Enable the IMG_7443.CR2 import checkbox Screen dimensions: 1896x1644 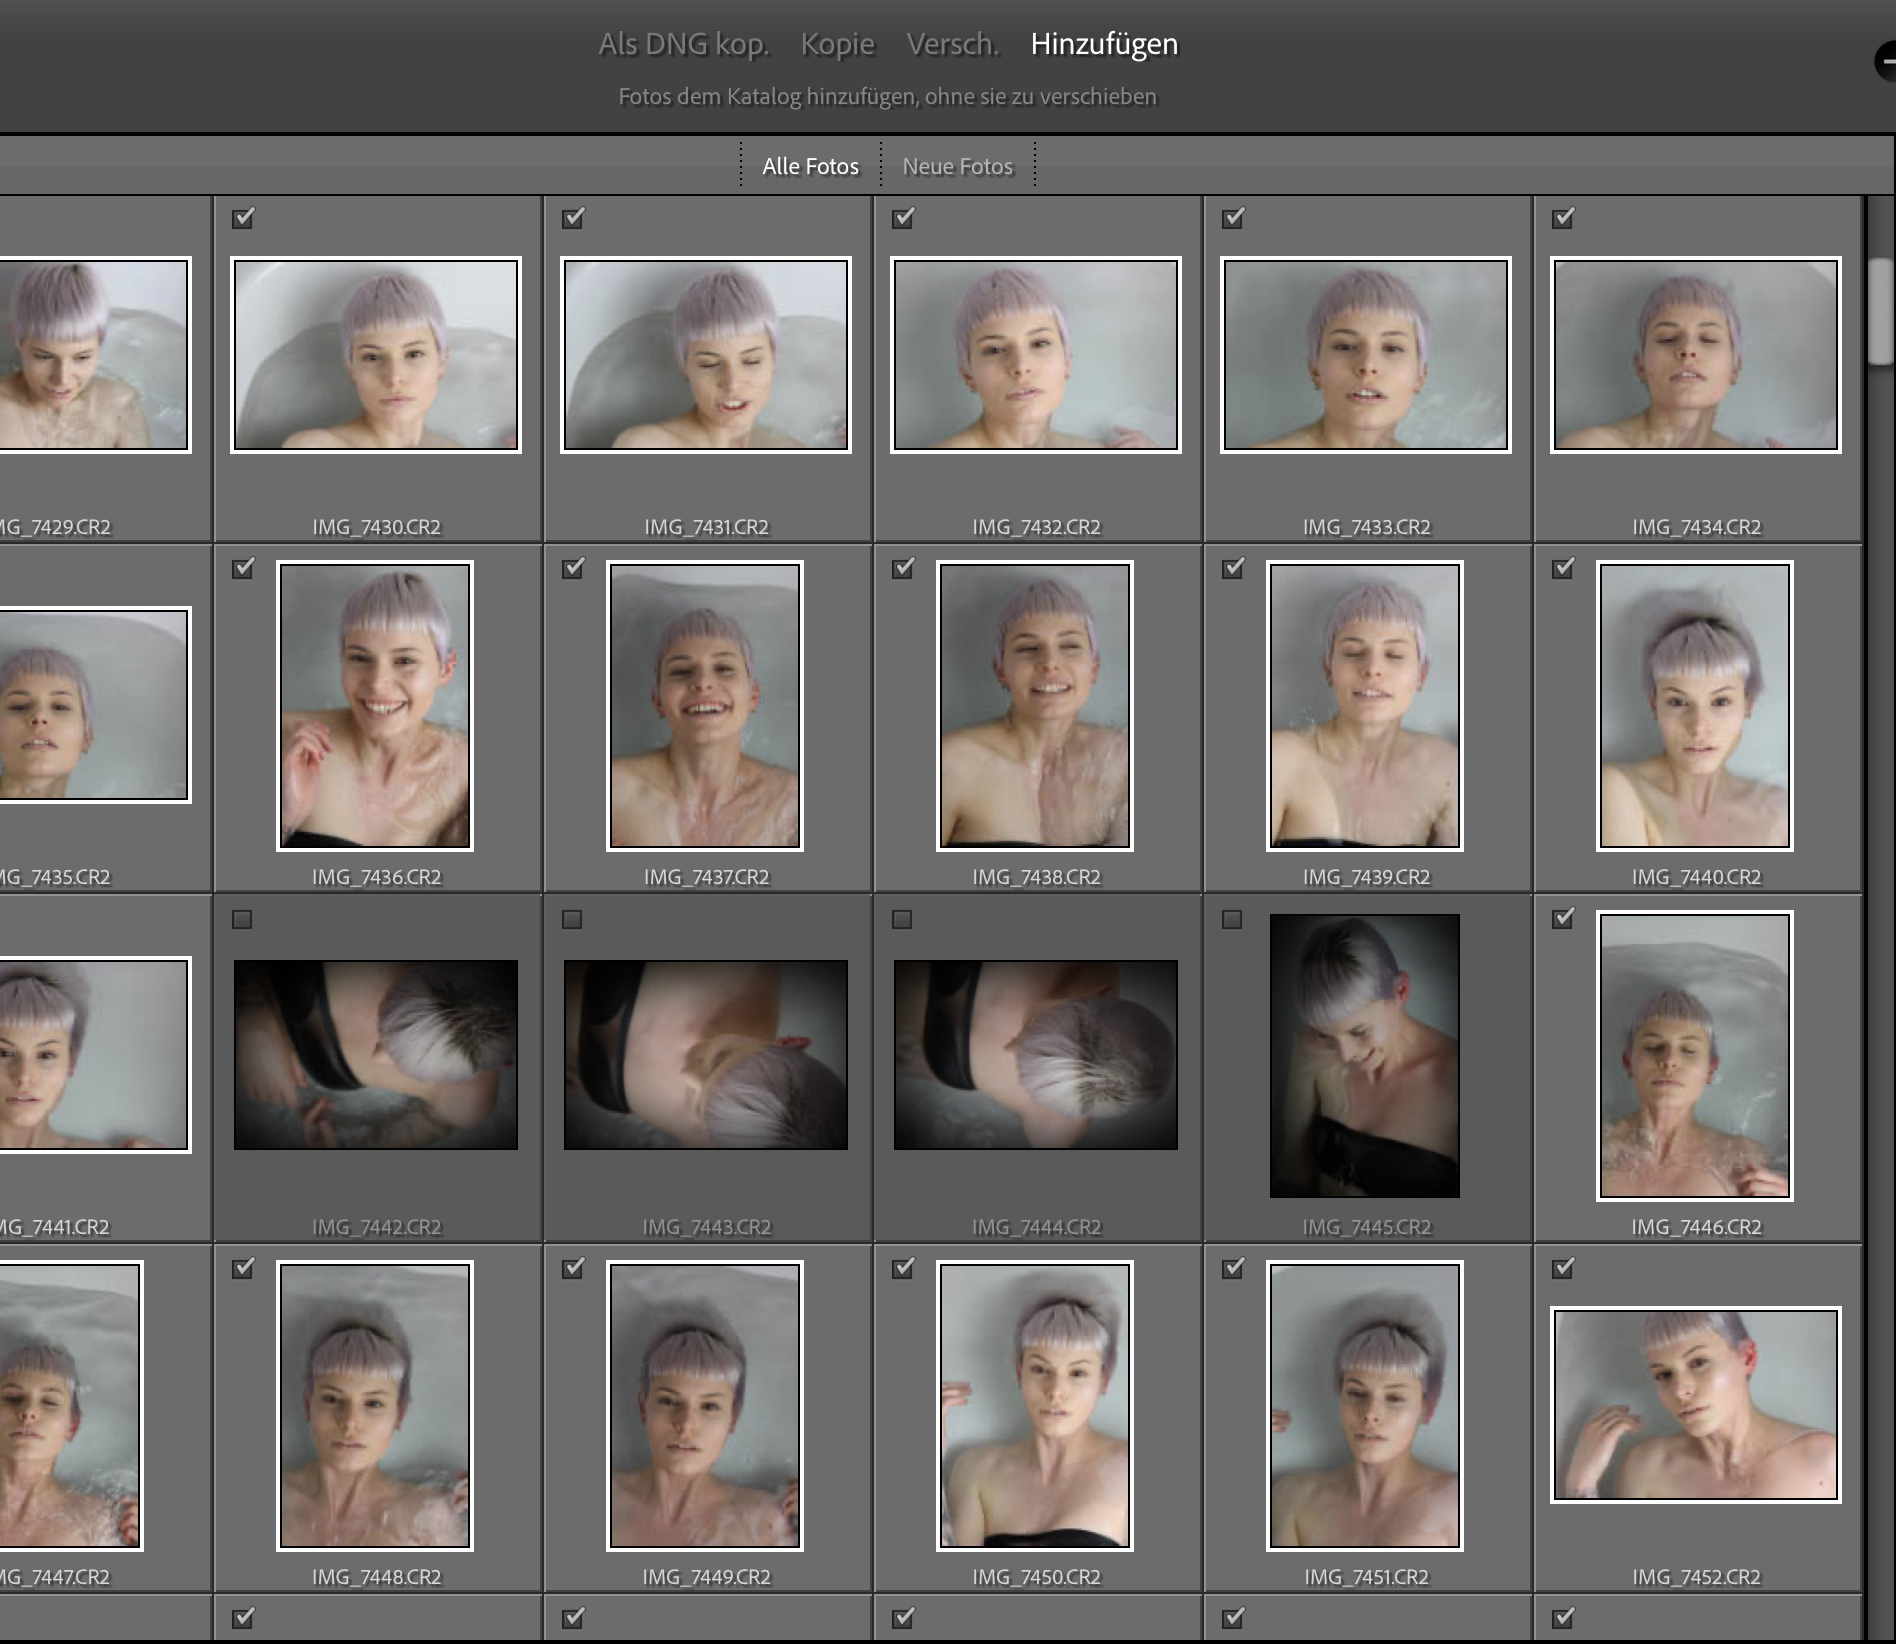click(572, 919)
